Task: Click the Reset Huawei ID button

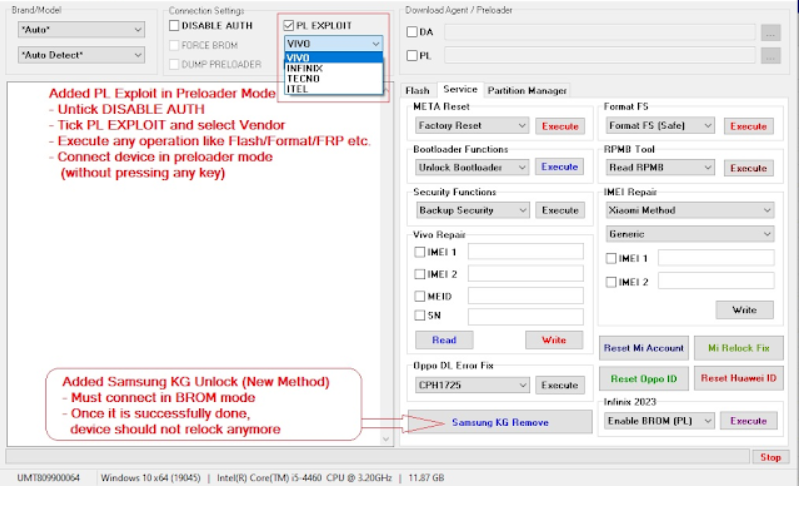Action: (739, 378)
